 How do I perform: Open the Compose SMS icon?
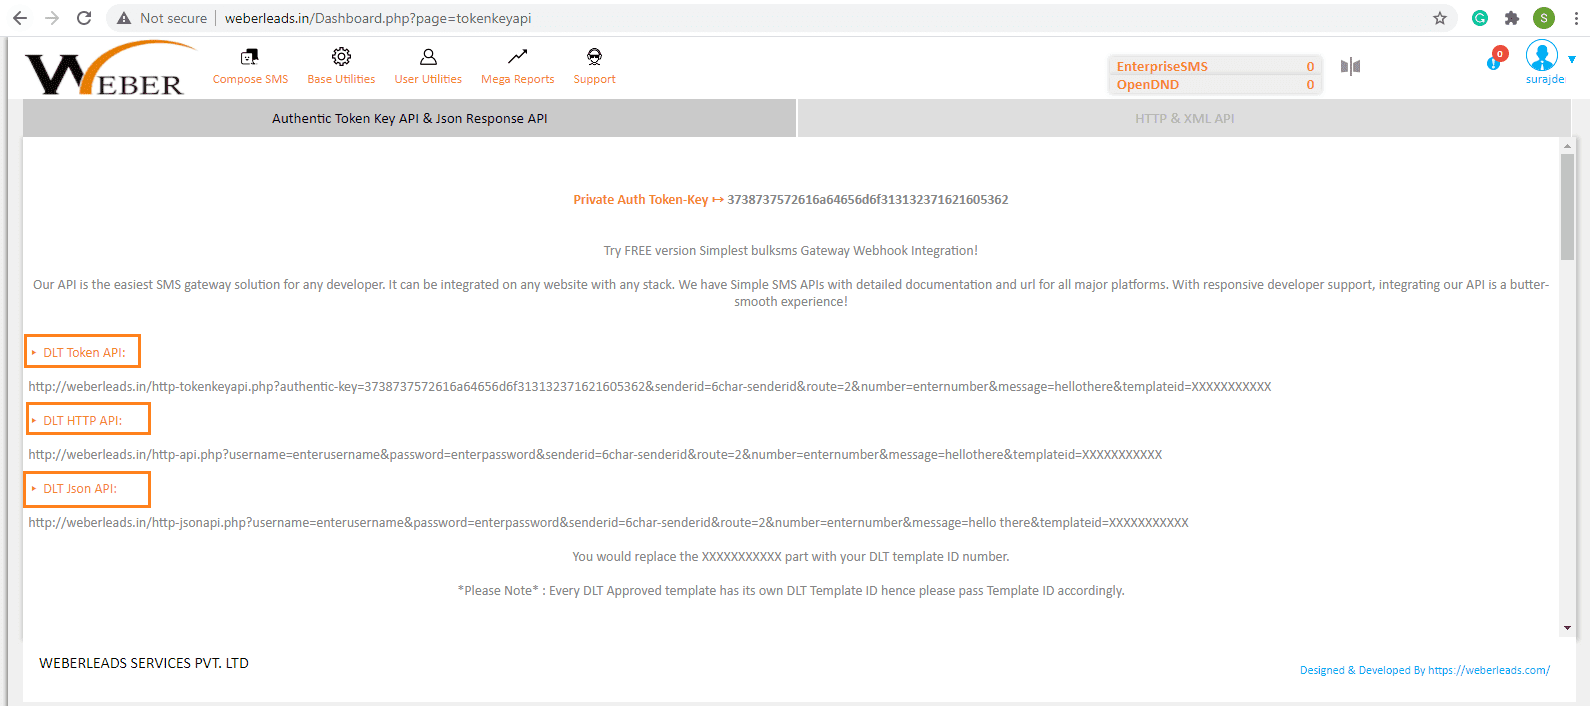[249, 57]
